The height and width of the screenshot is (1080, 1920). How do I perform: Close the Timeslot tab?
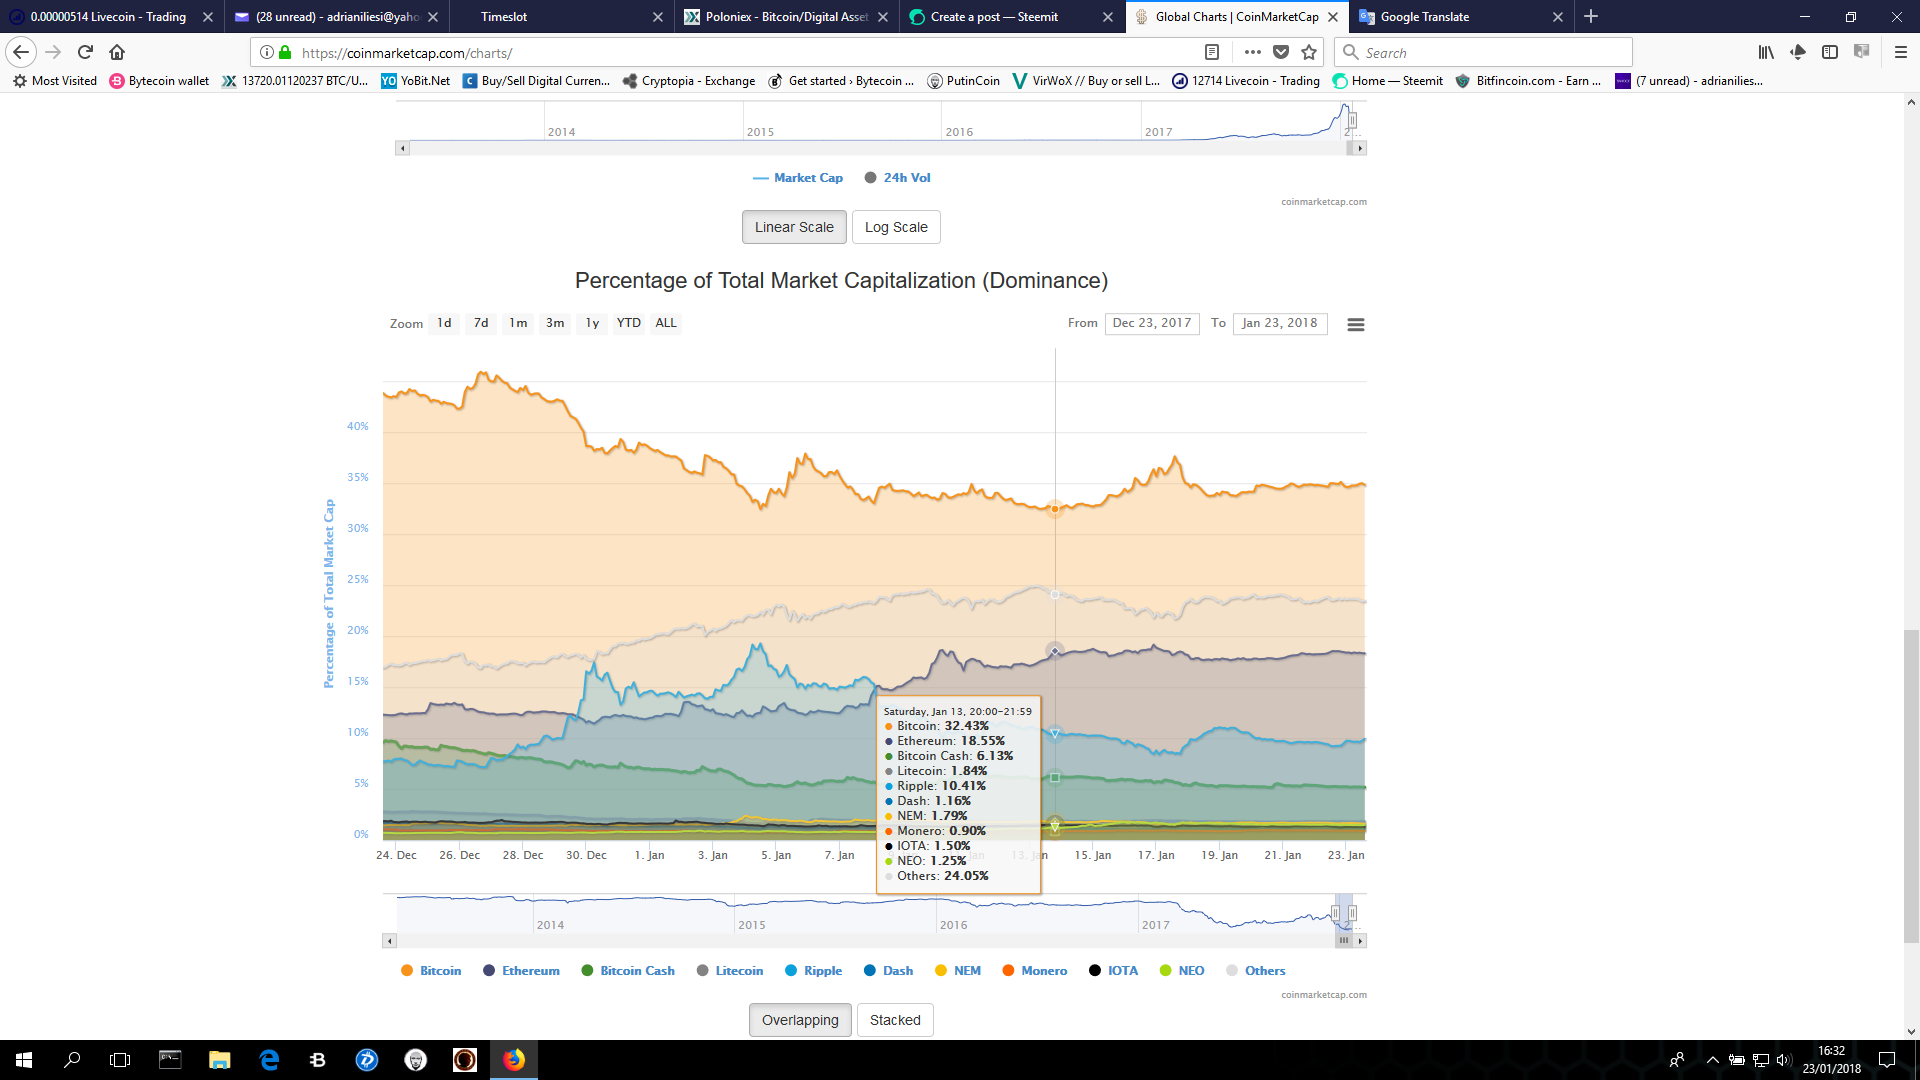point(657,17)
